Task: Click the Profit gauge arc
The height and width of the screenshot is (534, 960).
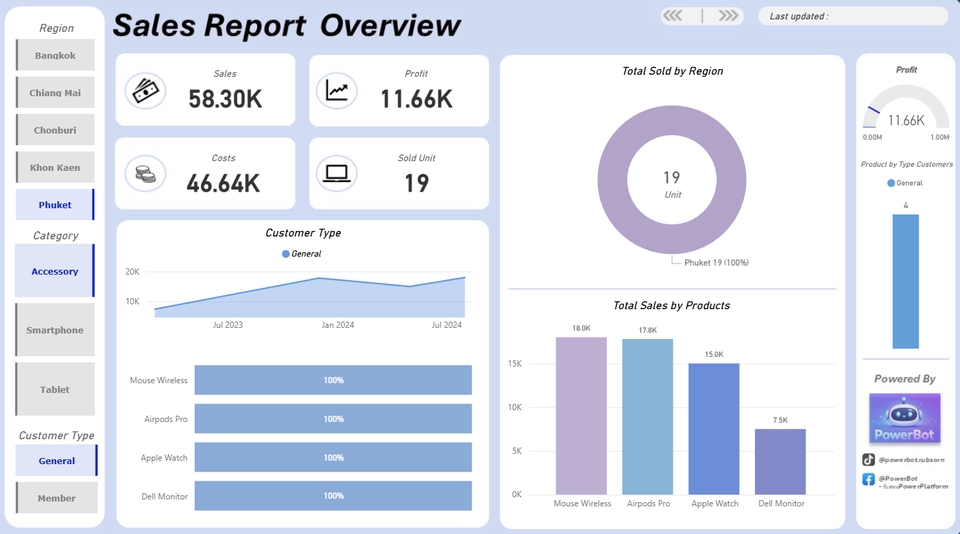Action: (x=906, y=93)
